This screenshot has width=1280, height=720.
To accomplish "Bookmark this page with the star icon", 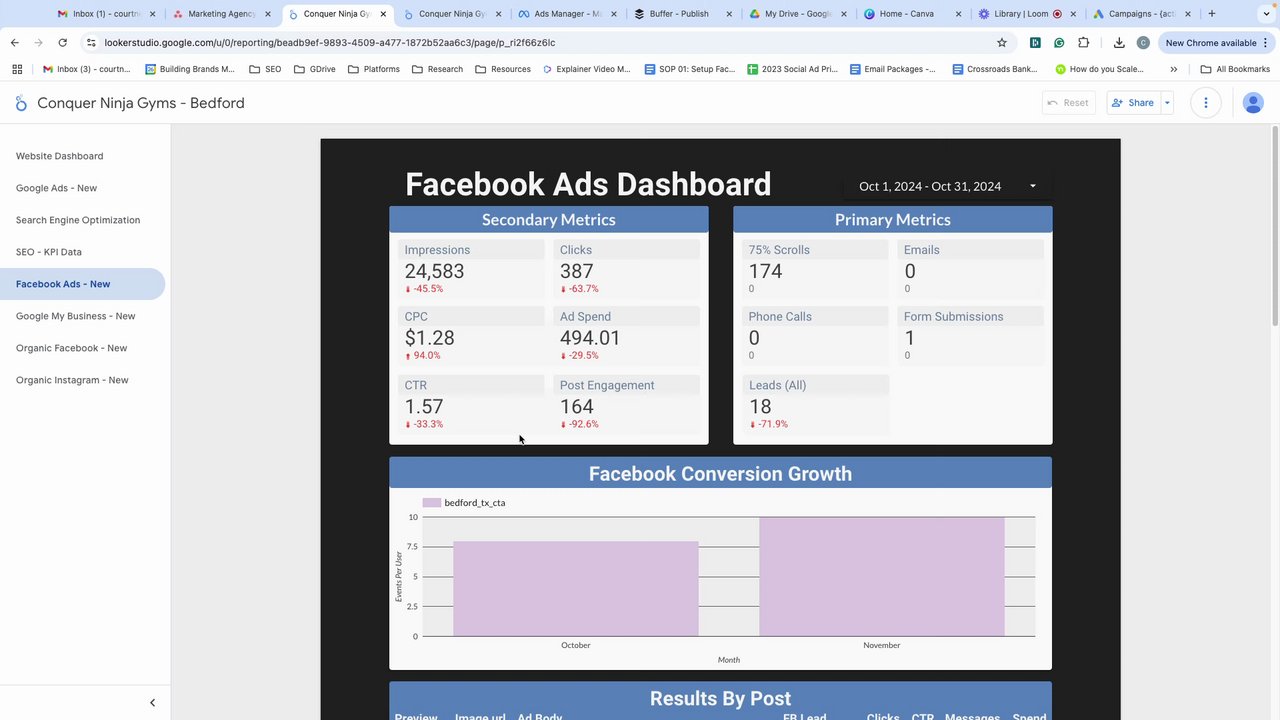I will click(1002, 43).
